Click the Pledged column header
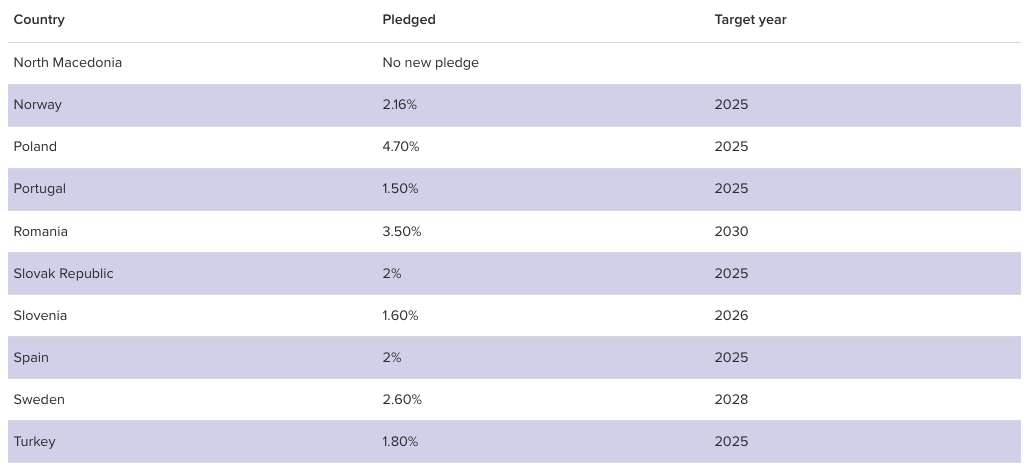 (x=409, y=20)
